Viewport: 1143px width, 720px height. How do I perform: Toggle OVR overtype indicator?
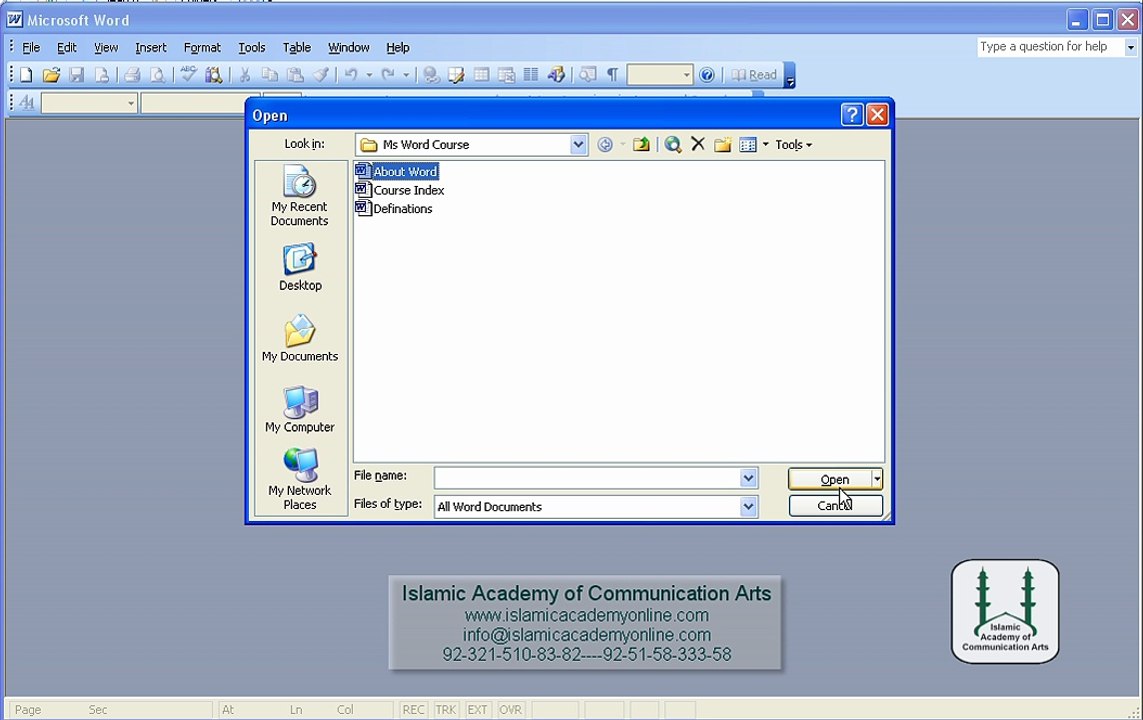510,709
